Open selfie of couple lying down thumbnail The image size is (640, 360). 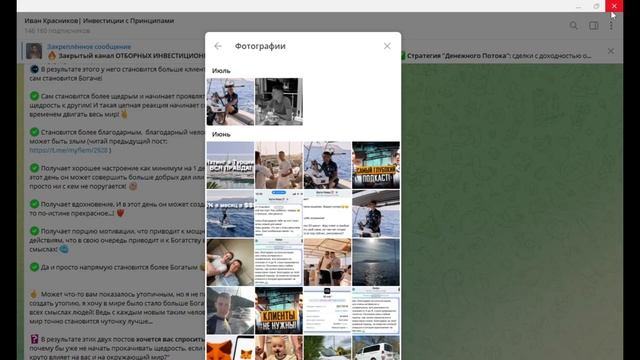[x=230, y=262]
